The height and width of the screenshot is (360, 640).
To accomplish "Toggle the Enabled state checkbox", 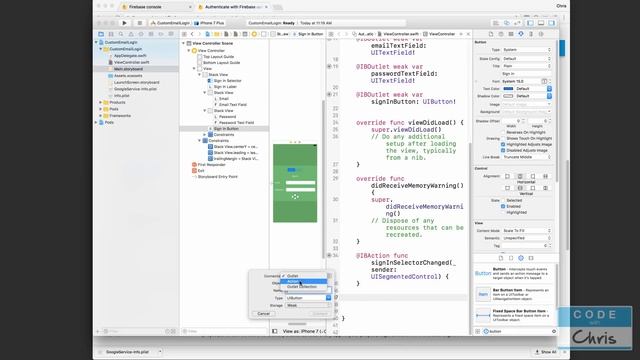I will point(503,207).
